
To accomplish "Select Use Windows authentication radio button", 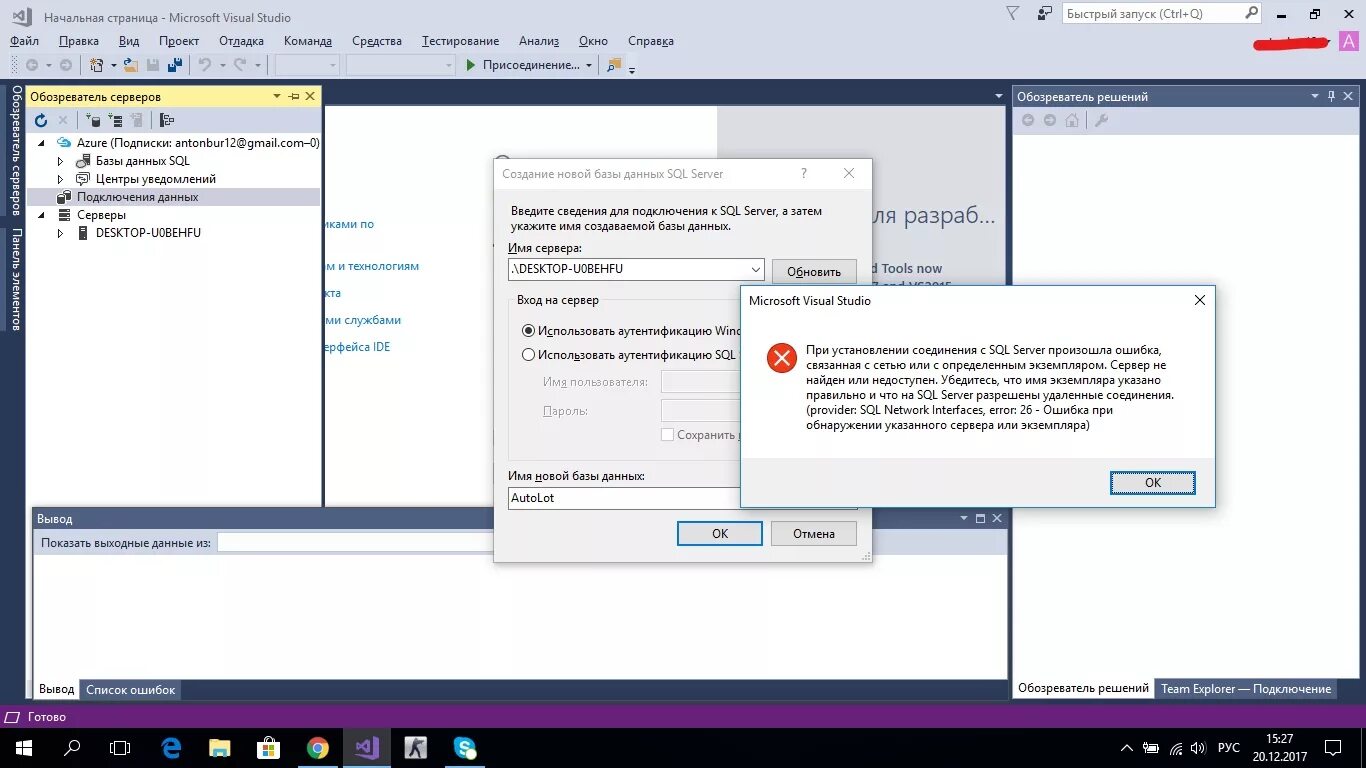I will click(x=529, y=330).
